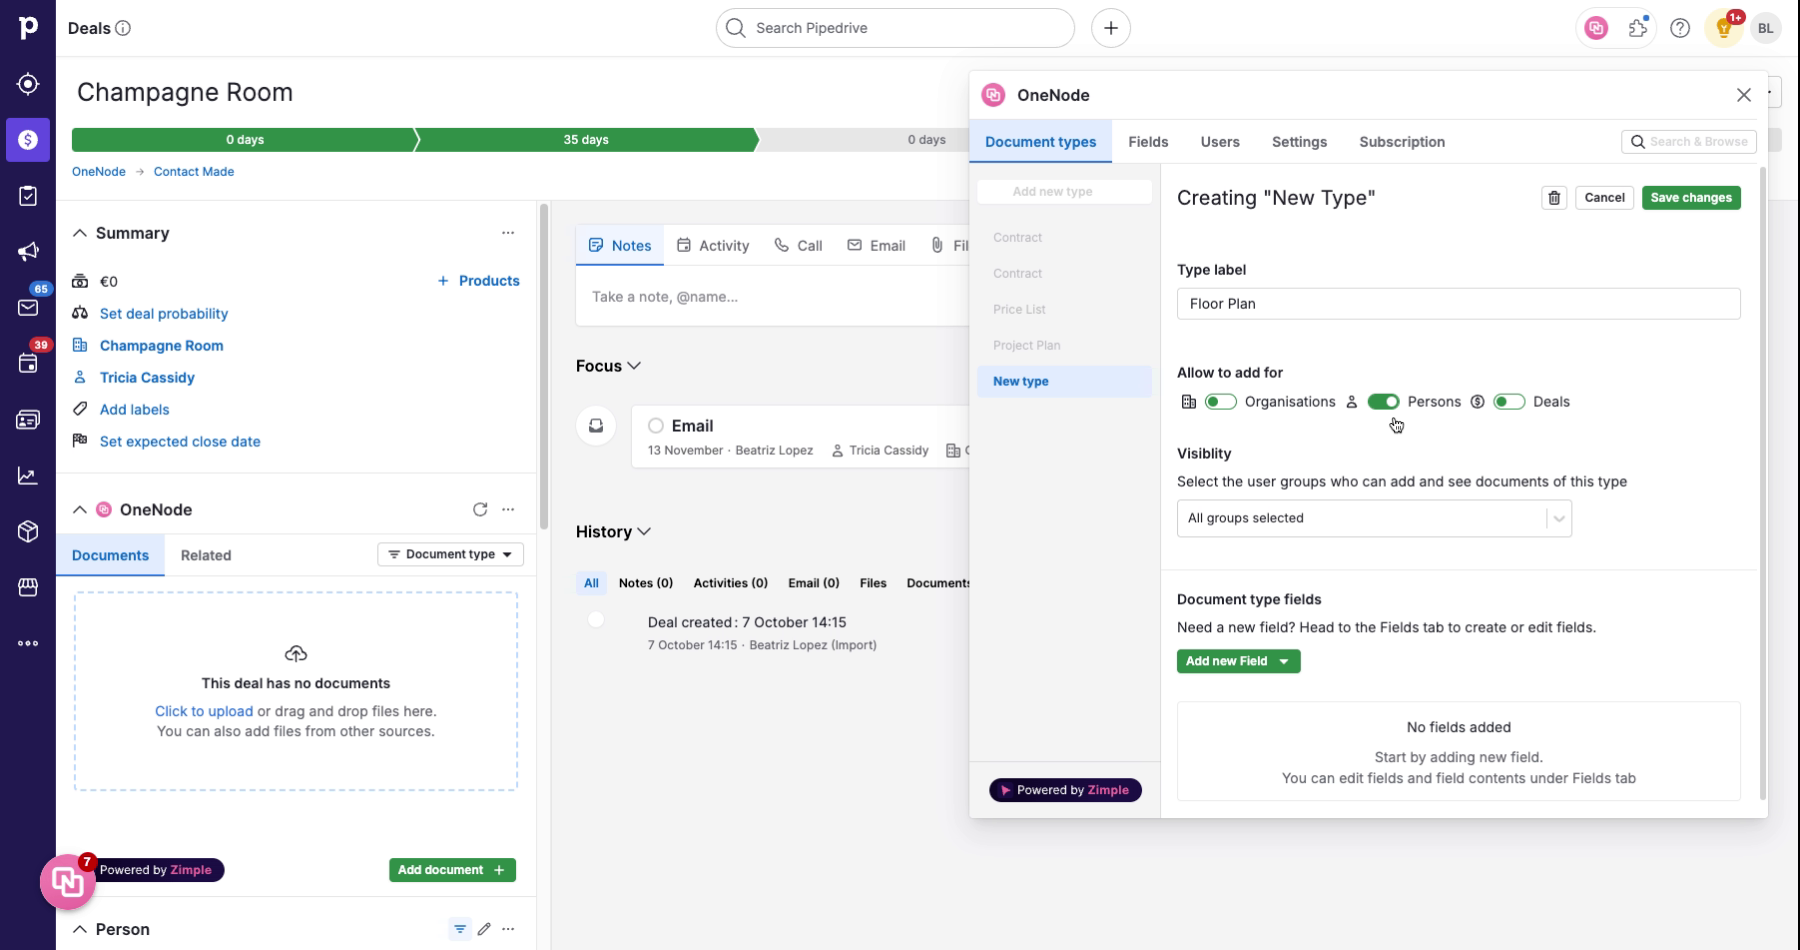
Task: Open Deals dollar icon in sidebar
Action: point(28,140)
